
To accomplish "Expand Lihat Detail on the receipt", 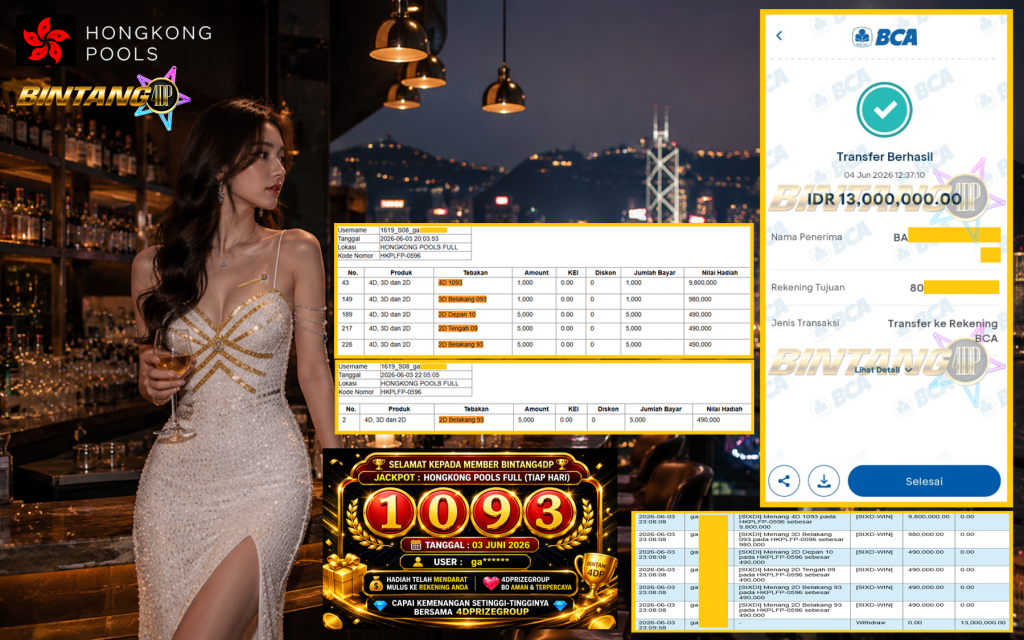I will [883, 370].
